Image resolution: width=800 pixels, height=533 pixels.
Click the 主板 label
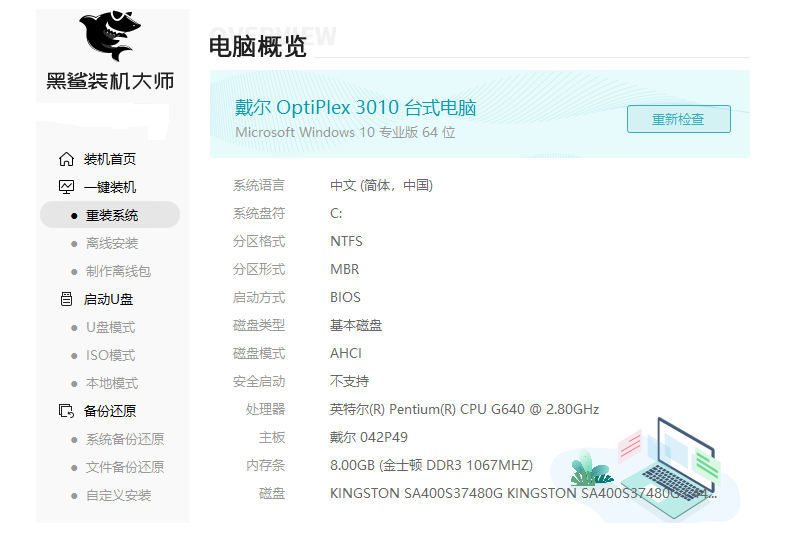272,438
